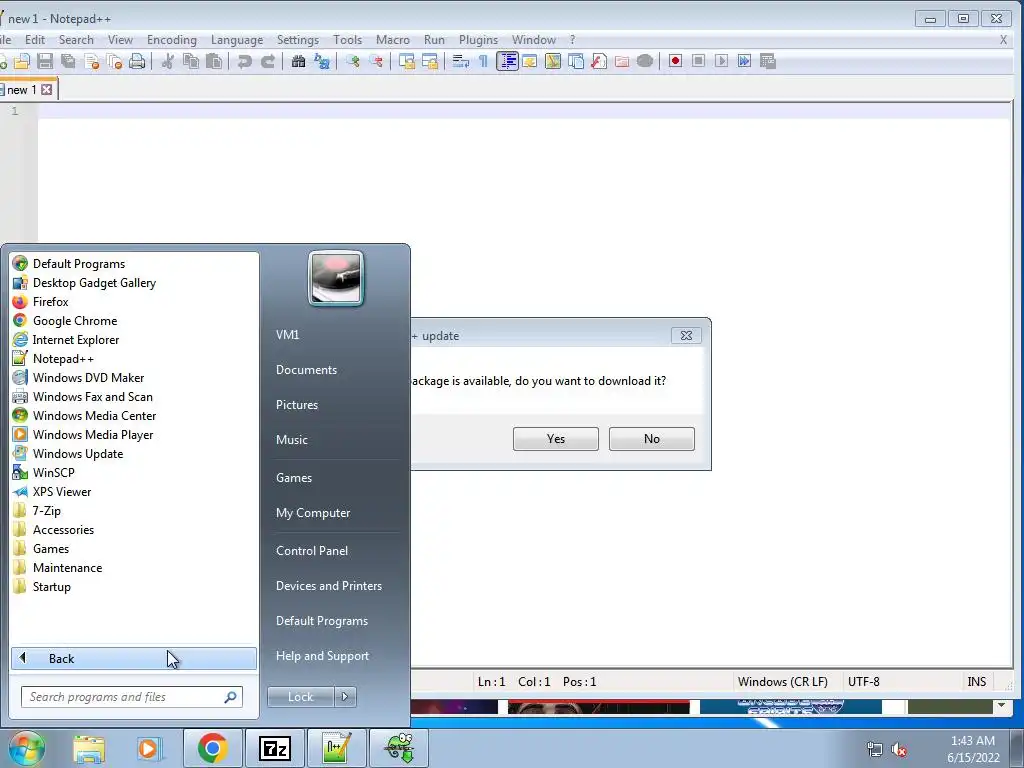Open Folder as Workspace toolbar icon

622,61
